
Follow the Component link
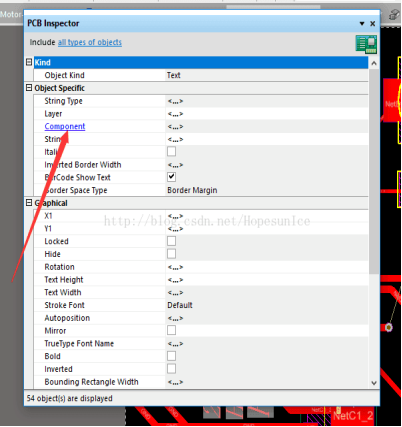click(65, 126)
